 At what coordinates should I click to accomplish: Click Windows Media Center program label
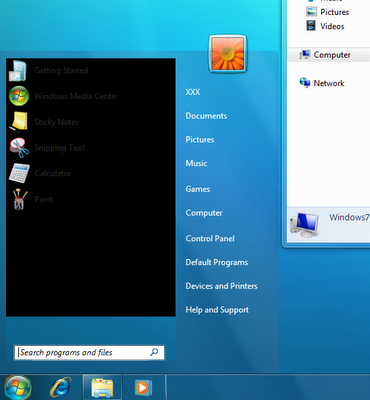click(76, 96)
